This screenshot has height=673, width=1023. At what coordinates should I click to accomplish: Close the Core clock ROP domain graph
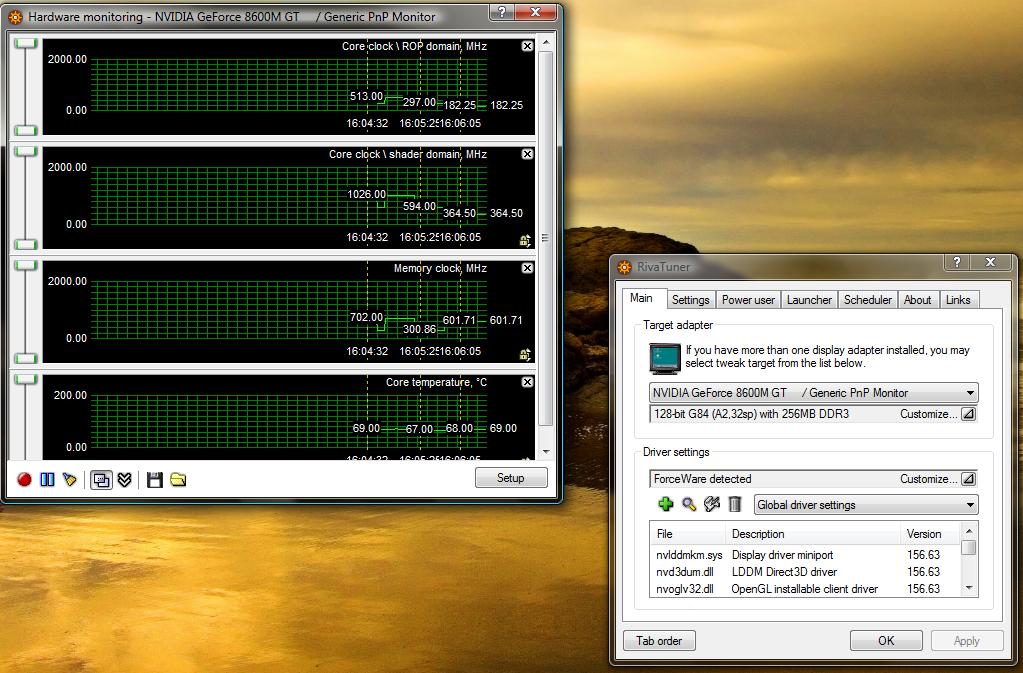[x=527, y=46]
